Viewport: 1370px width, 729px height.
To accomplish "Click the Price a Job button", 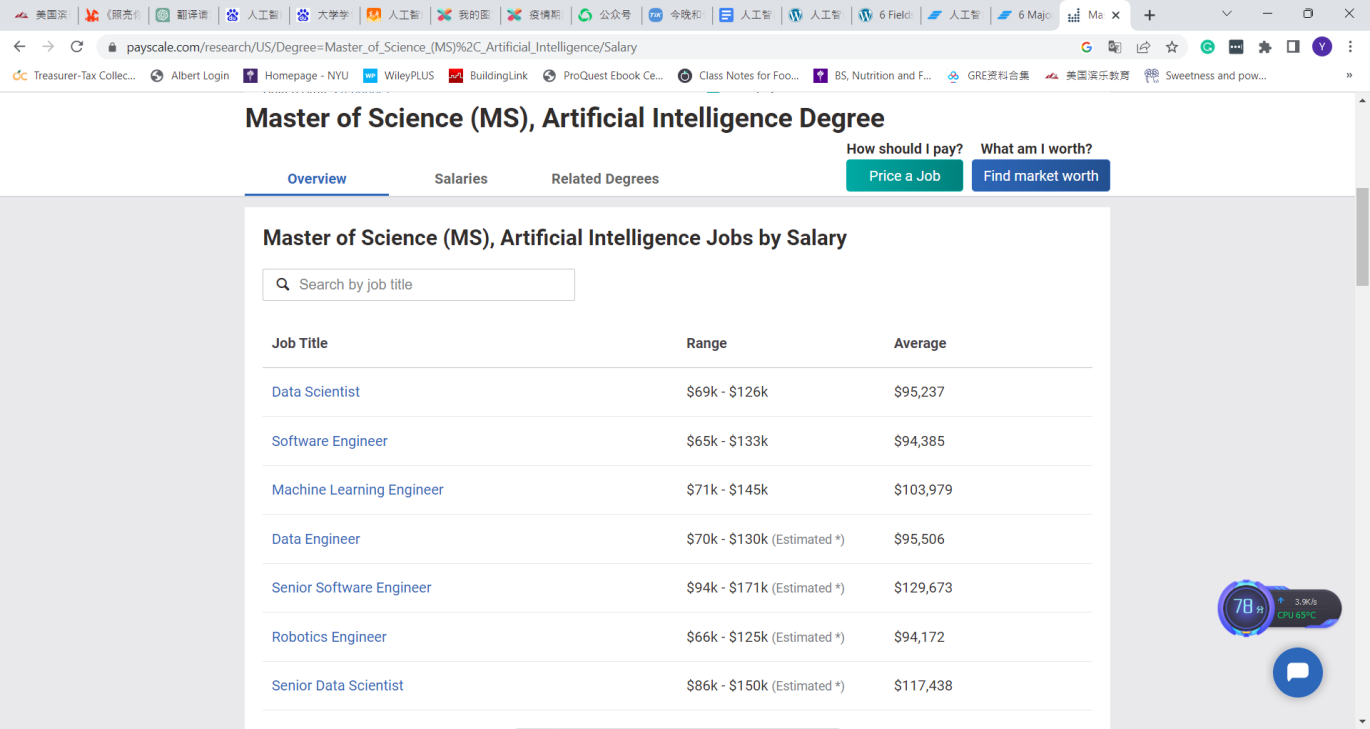I will point(904,176).
